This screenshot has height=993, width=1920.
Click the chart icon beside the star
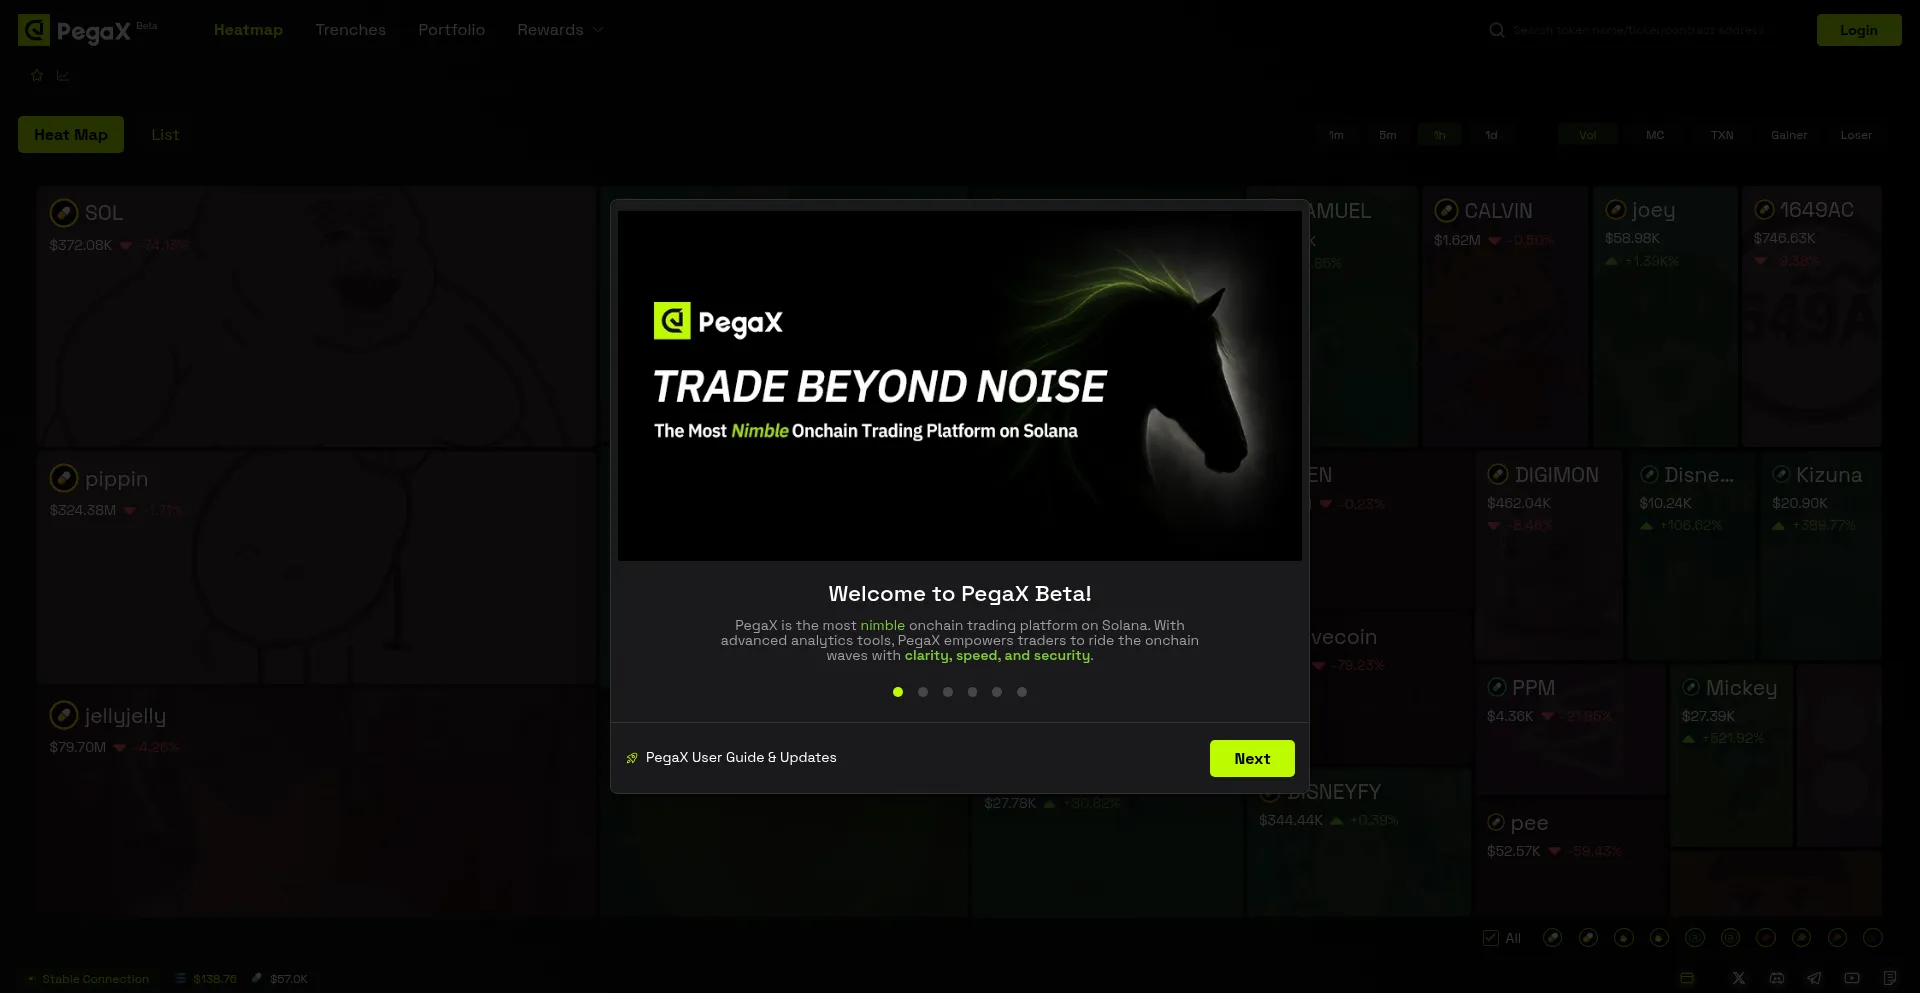click(63, 75)
